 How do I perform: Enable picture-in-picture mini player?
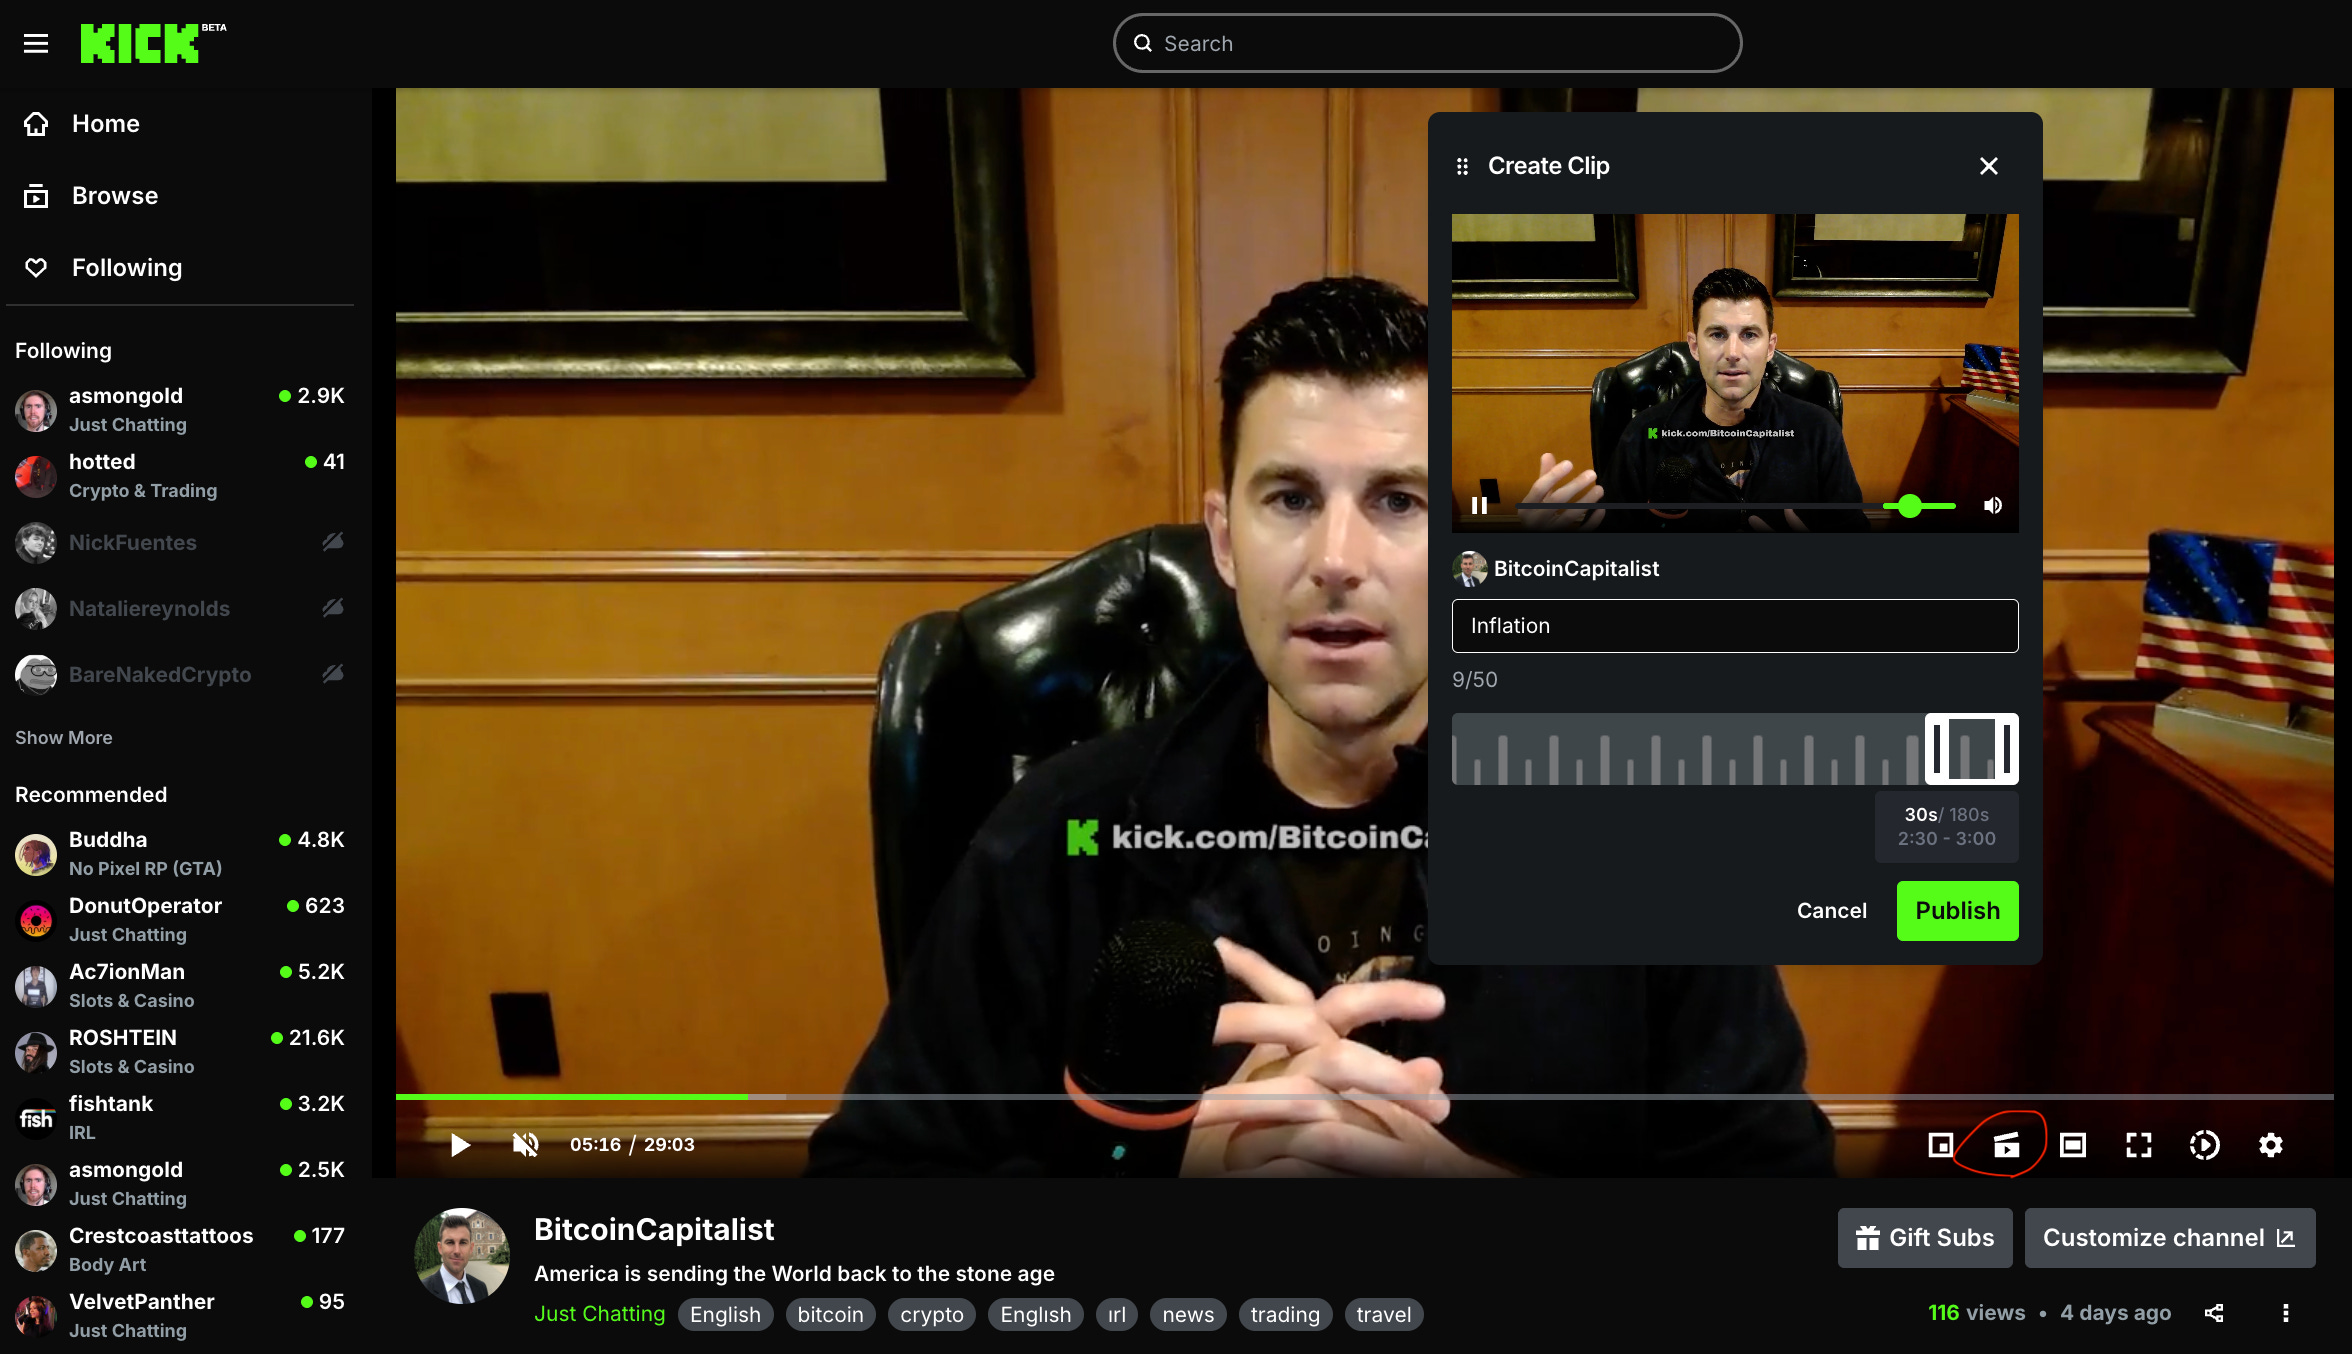[x=1940, y=1145]
